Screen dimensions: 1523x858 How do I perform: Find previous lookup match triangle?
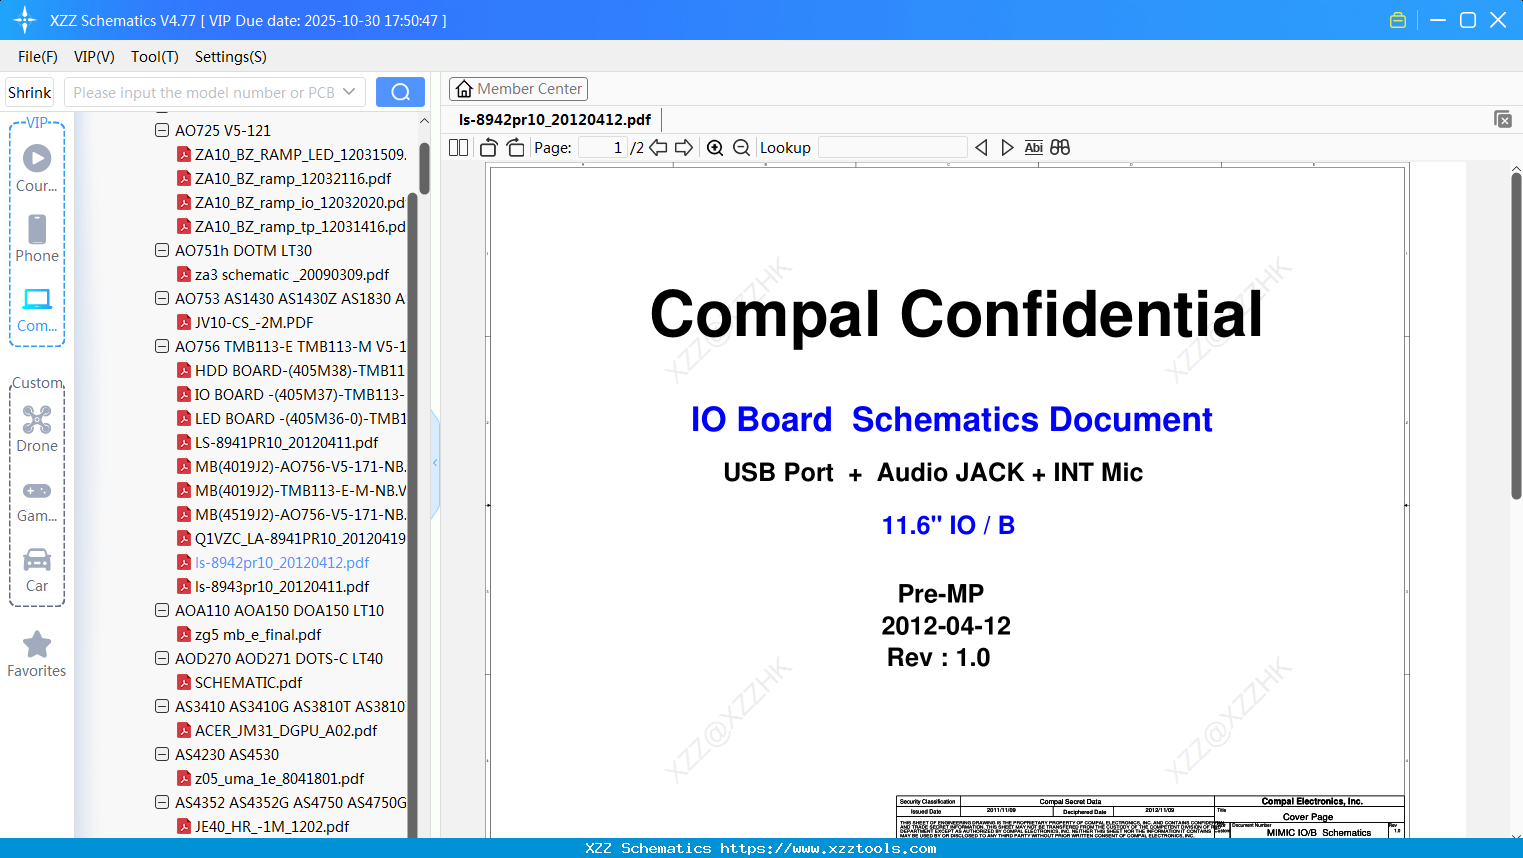[x=981, y=148]
